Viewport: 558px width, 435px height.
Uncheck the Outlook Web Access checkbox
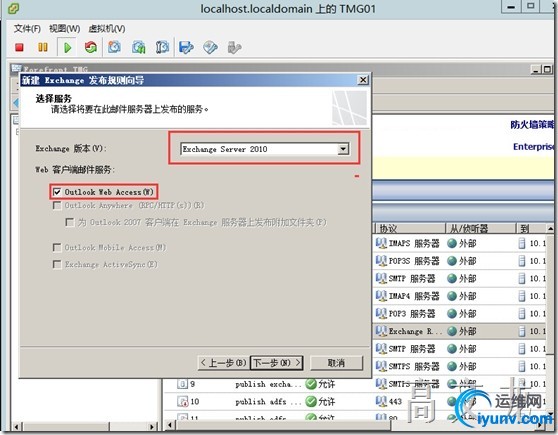coord(57,192)
